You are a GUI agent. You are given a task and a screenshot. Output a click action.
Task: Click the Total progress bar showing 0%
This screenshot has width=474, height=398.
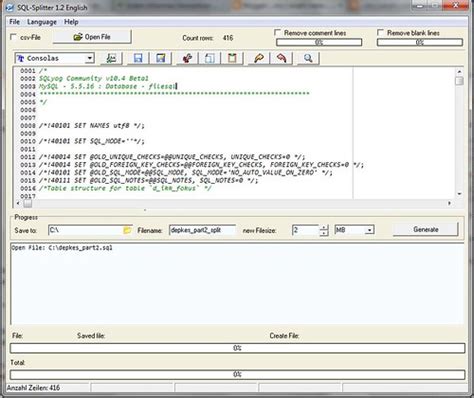[x=237, y=374]
